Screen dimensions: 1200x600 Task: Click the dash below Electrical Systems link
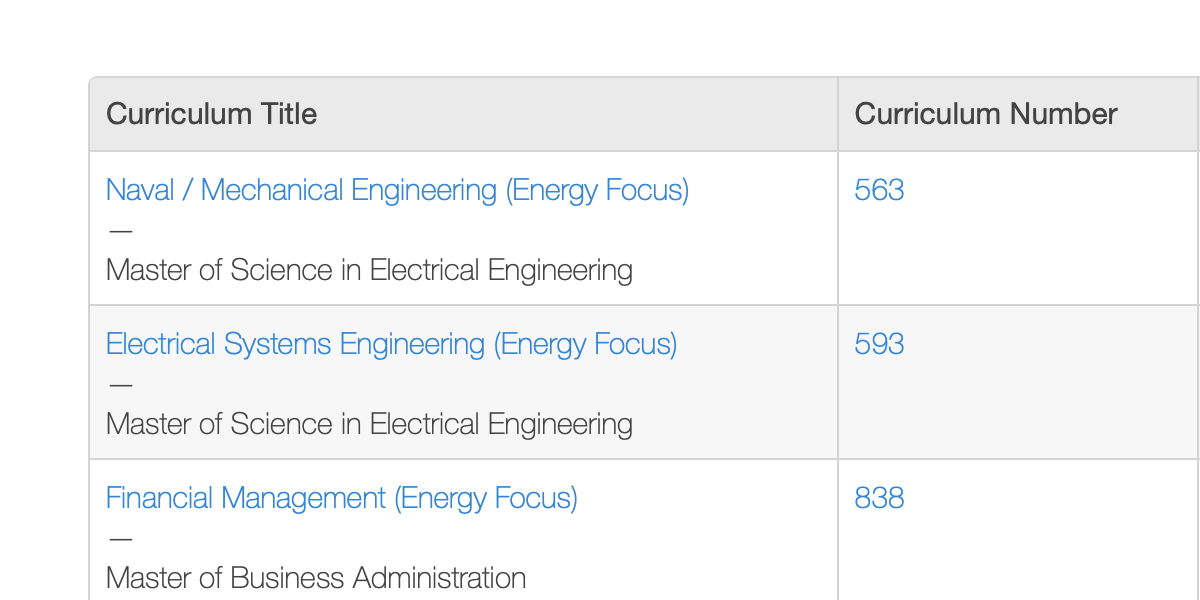pos(120,385)
